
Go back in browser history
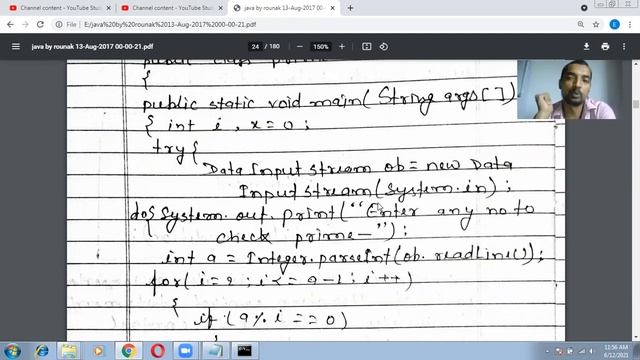point(10,24)
